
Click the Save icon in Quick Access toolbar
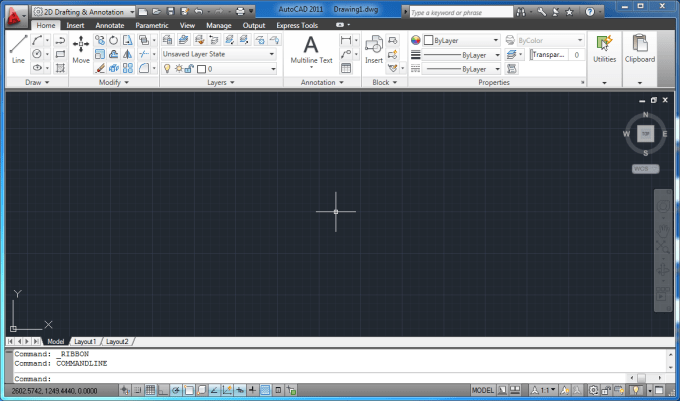pos(171,12)
